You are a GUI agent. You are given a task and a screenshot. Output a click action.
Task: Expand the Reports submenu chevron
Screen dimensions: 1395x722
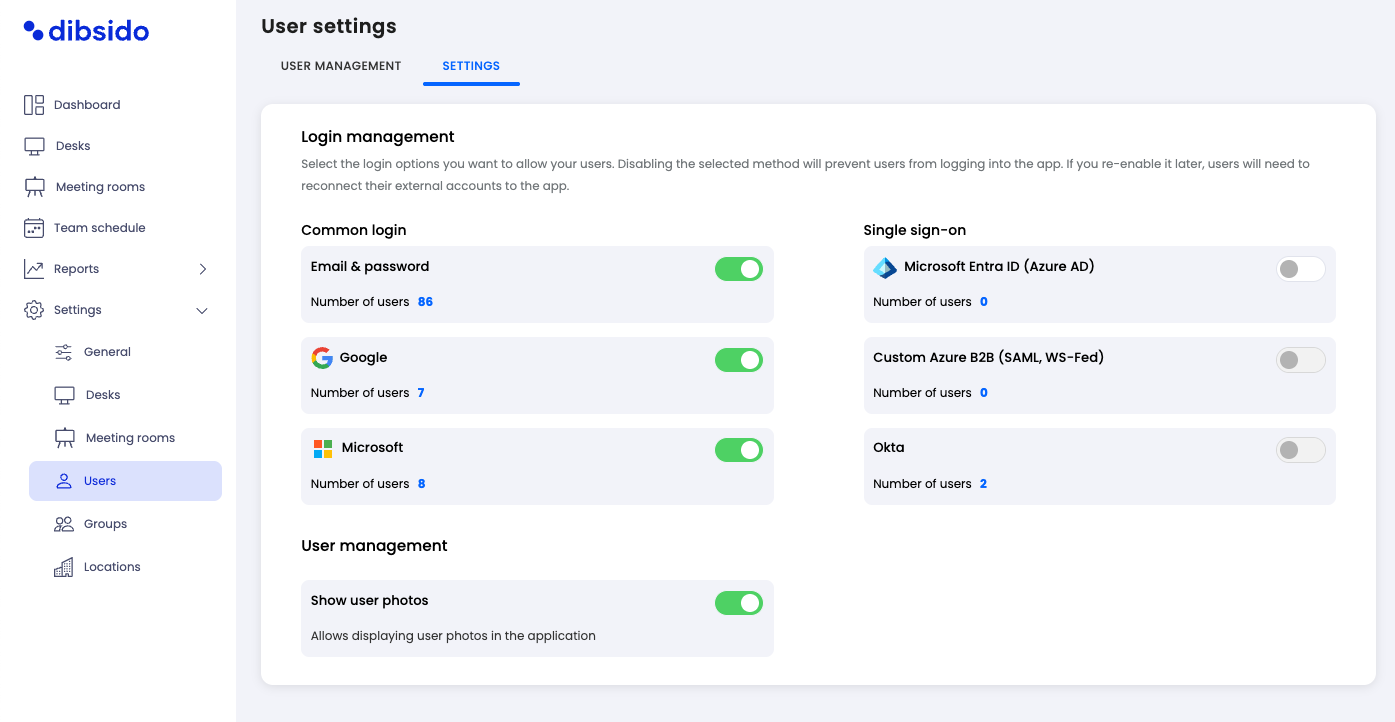coord(203,269)
